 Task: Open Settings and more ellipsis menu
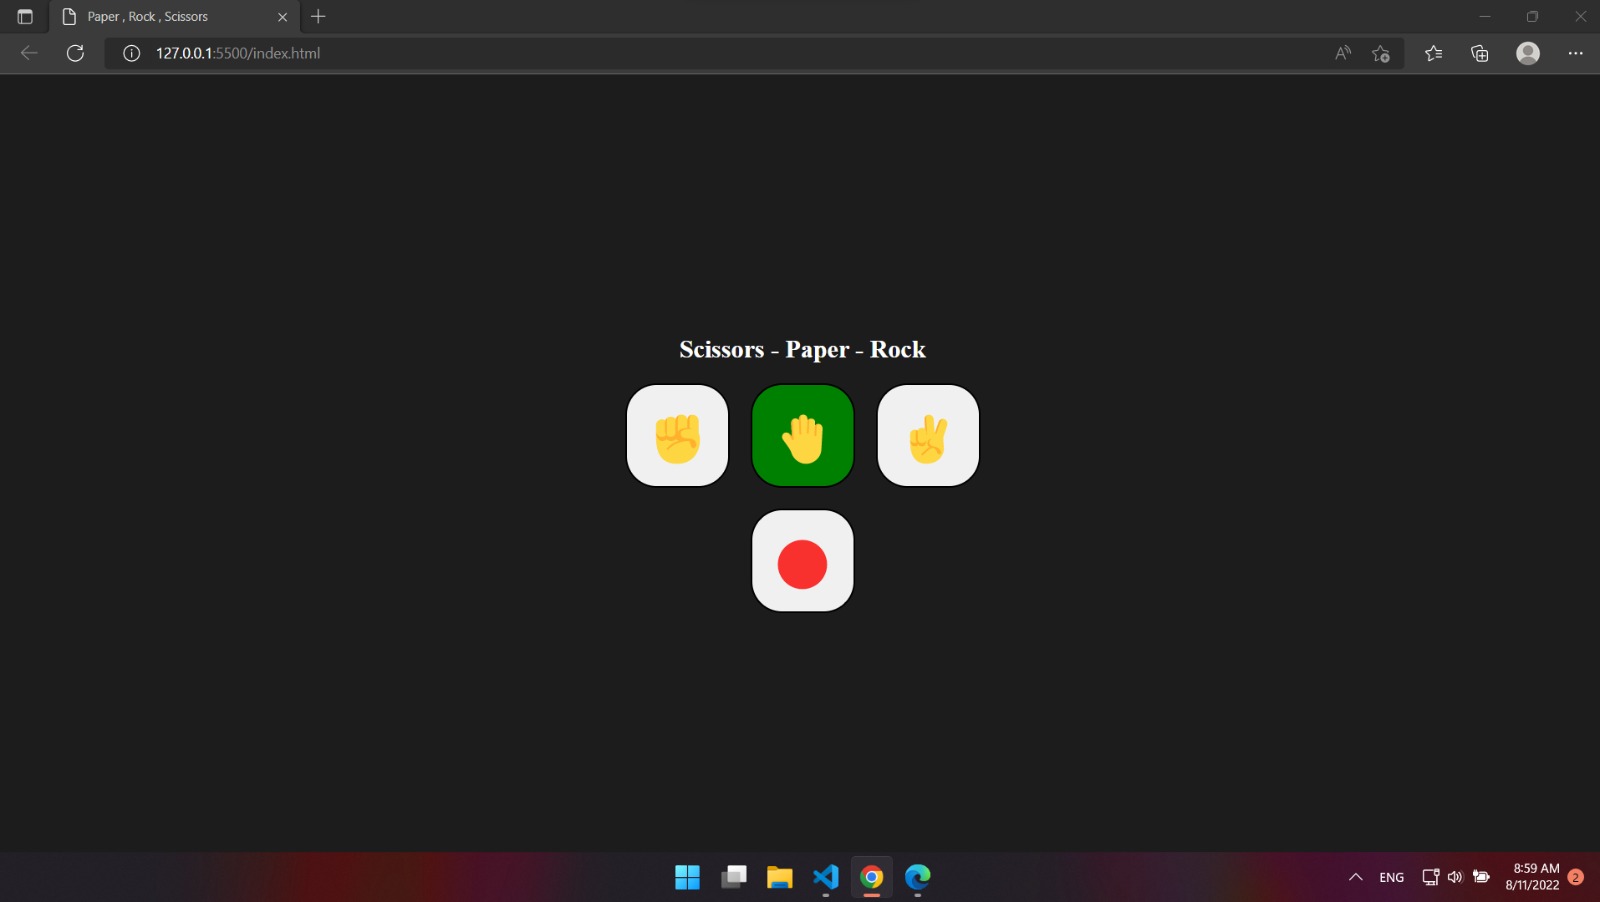pos(1576,53)
